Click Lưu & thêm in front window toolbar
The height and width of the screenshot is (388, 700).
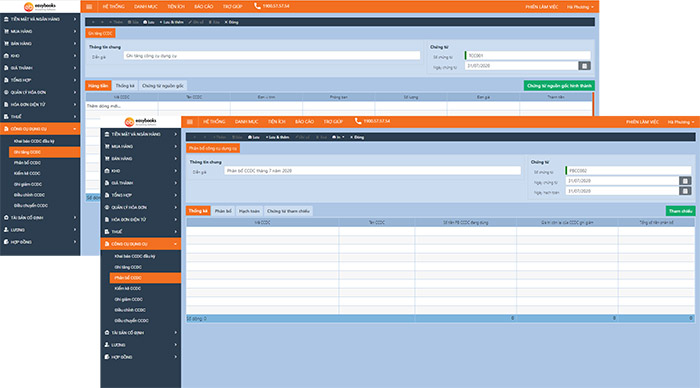[x=277, y=137]
